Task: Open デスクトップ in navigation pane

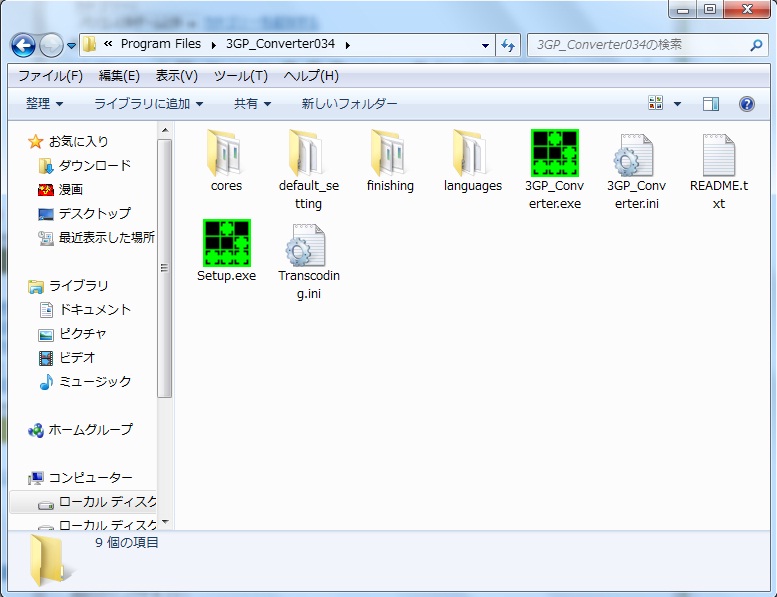Action: [x=85, y=214]
